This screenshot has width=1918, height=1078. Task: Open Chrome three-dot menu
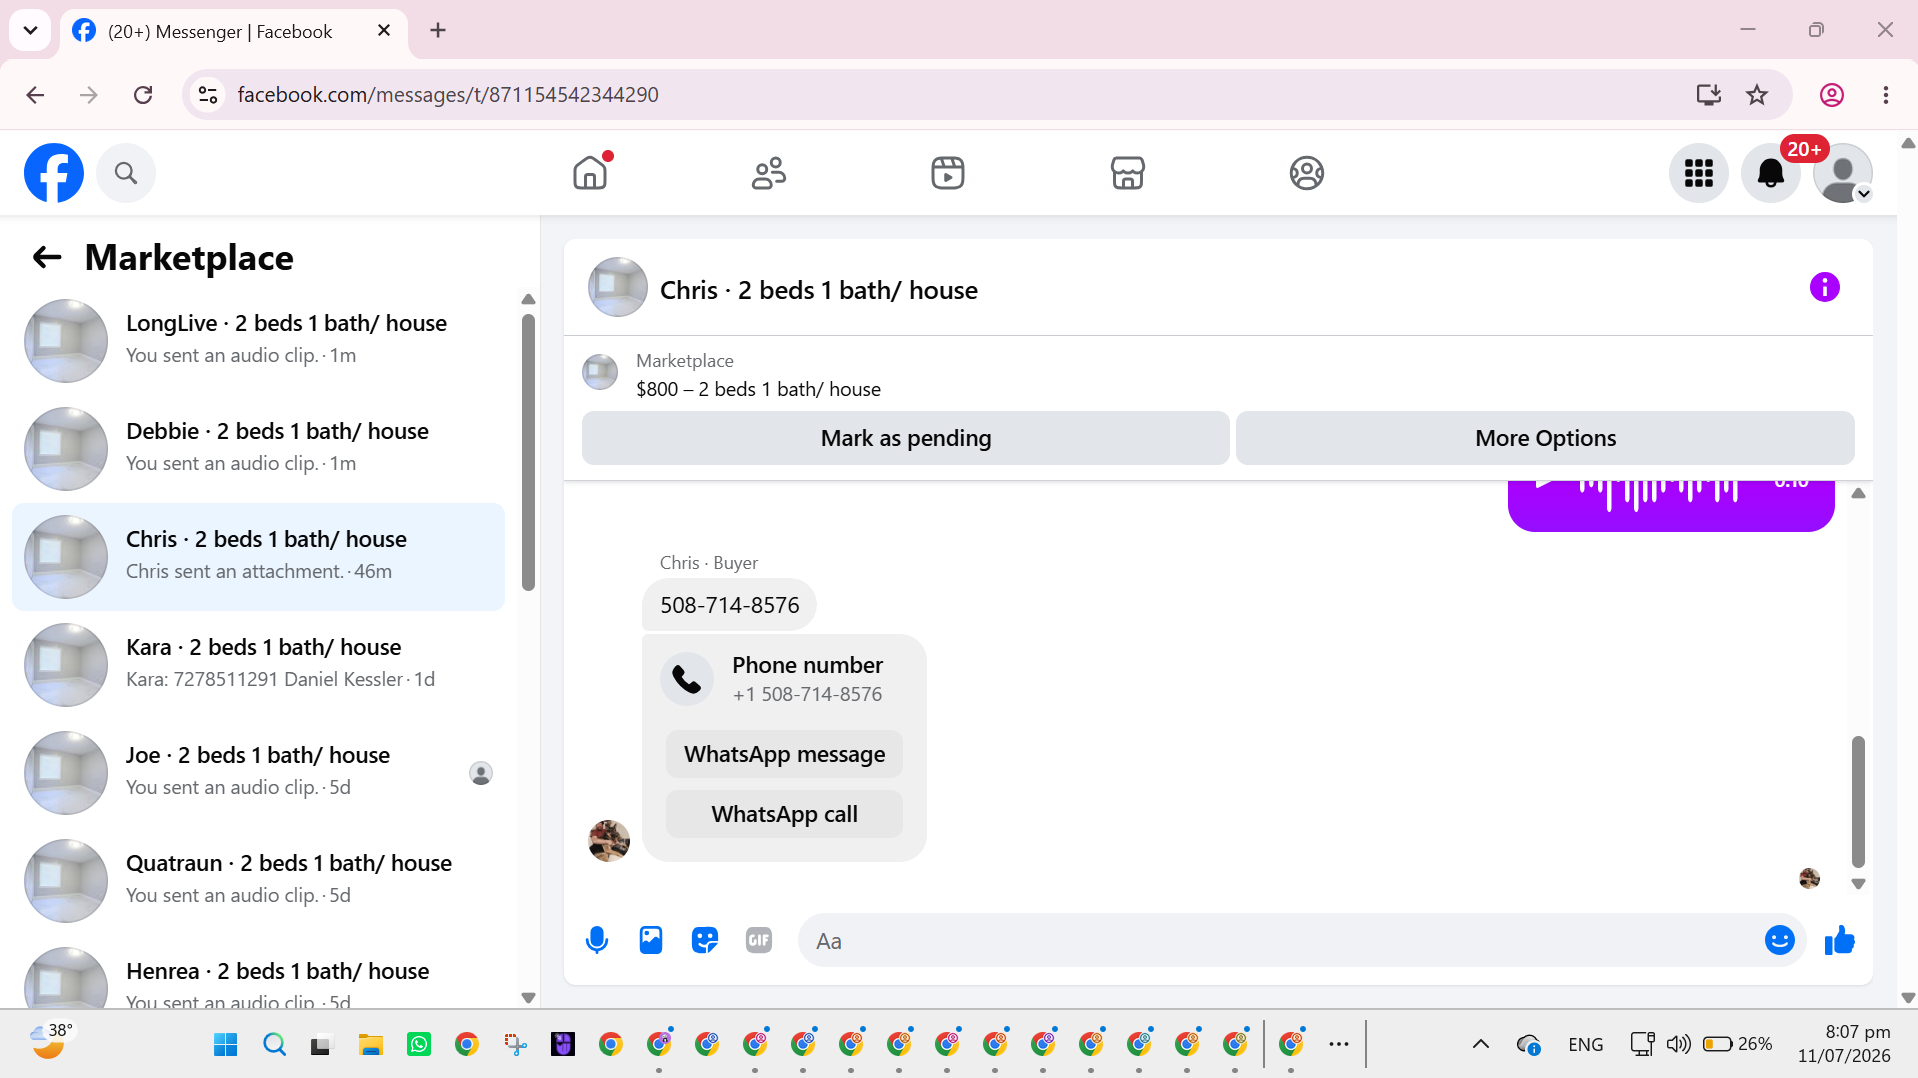tap(1886, 95)
